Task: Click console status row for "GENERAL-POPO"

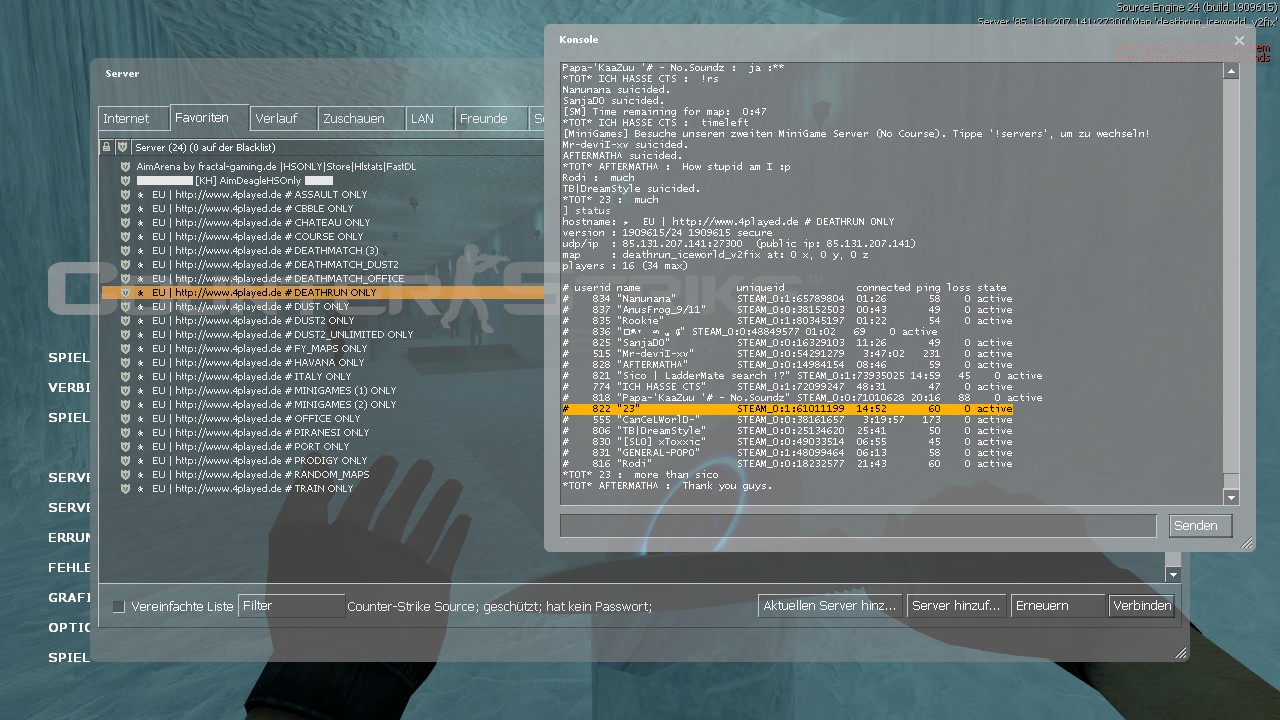Action: 787,453
